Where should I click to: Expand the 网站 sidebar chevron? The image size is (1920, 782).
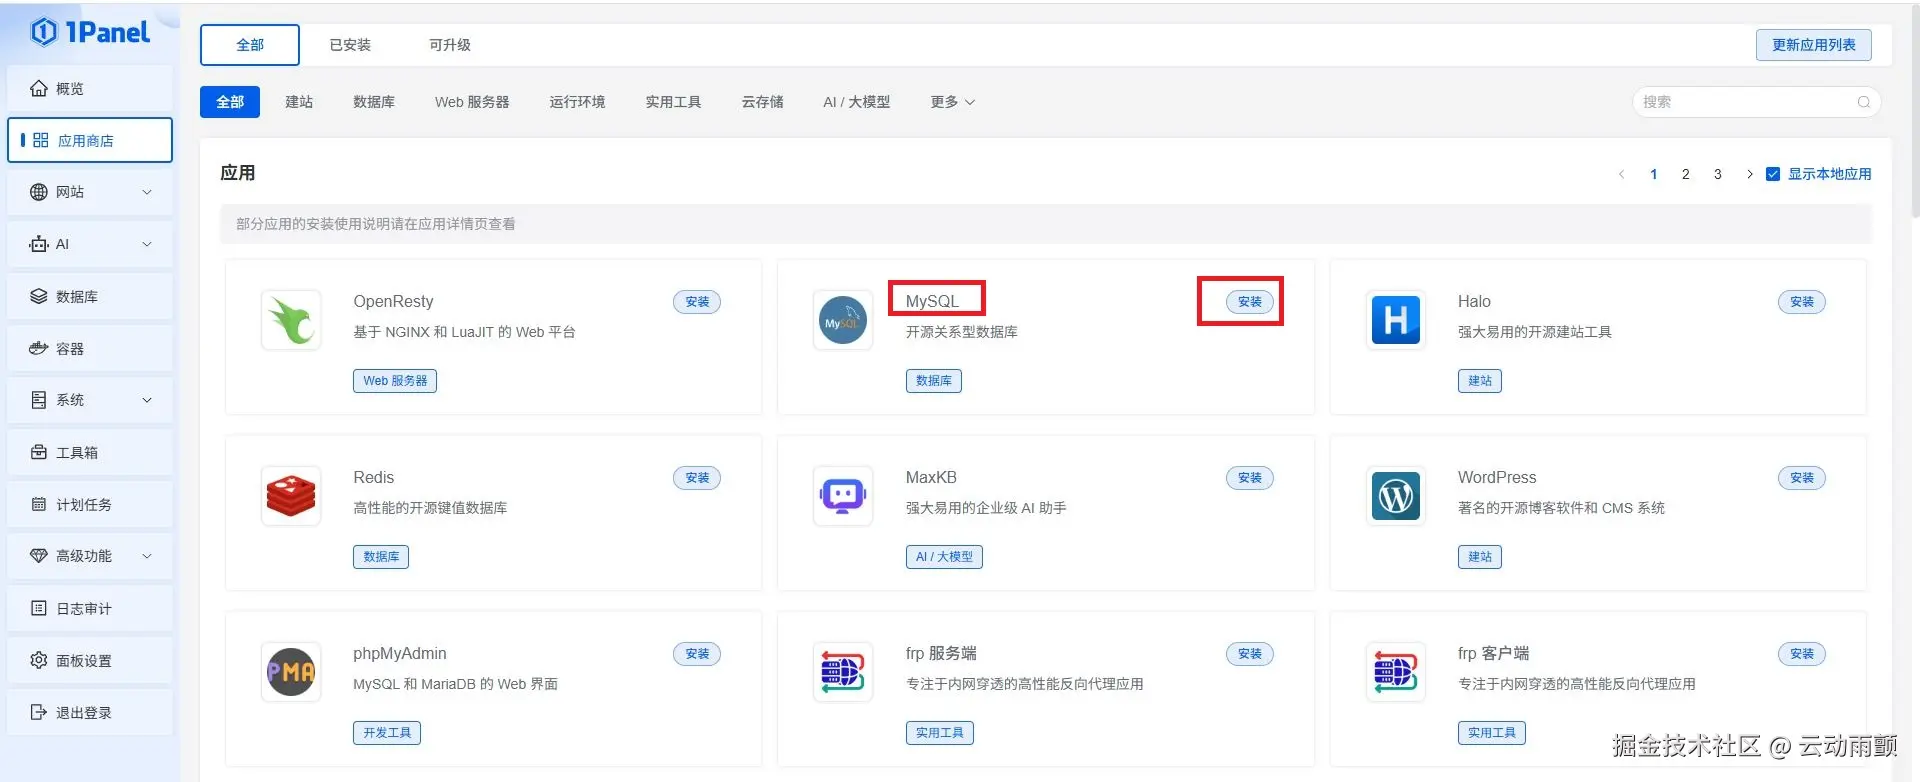pos(147,192)
